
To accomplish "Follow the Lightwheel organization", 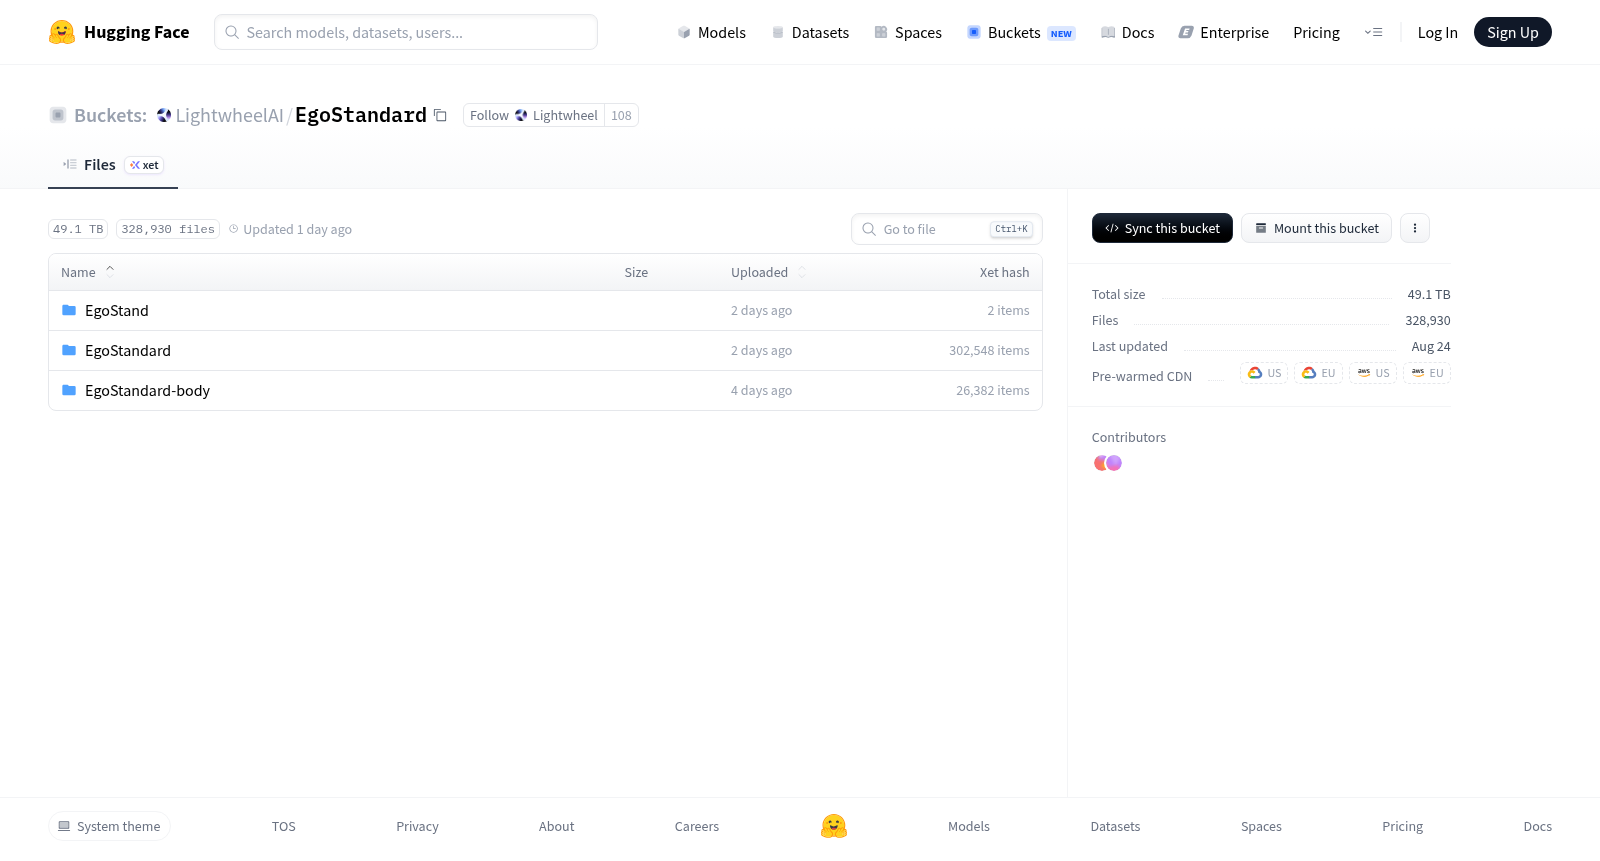I will pos(534,115).
